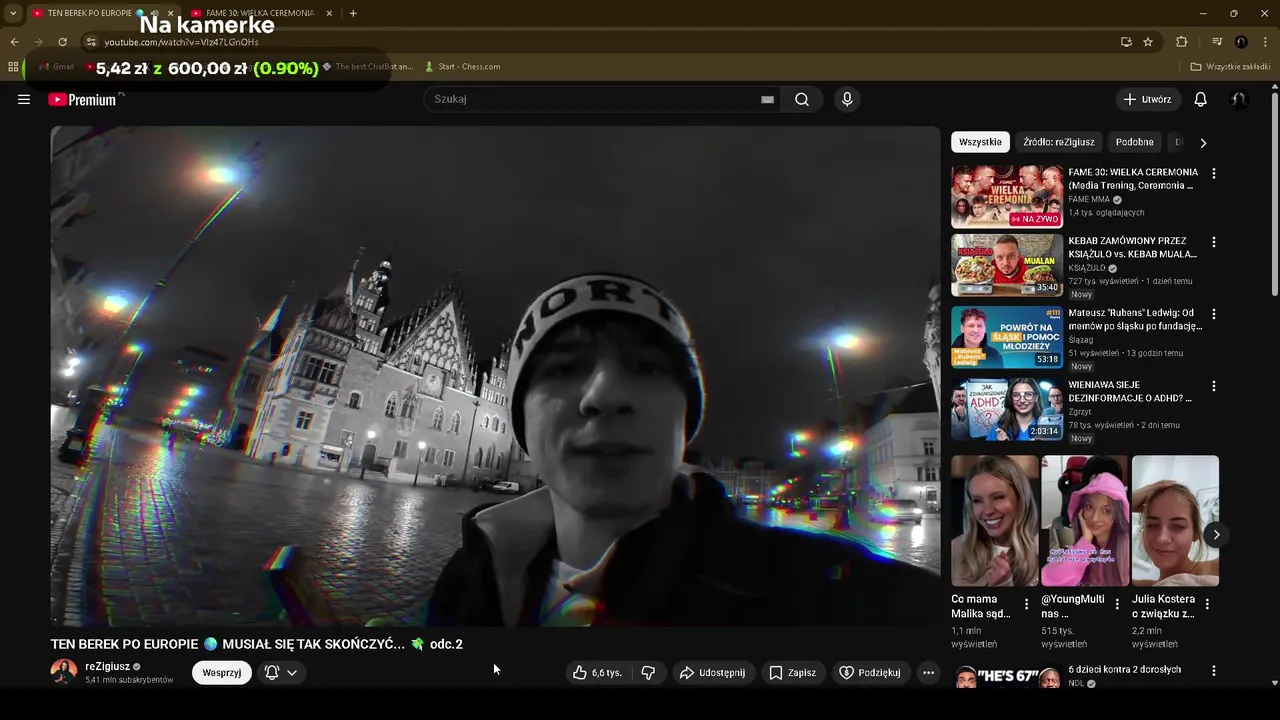Screen dimensions: 1280x720
Task: Reload the page in browser toolbar
Action: click(x=62, y=42)
